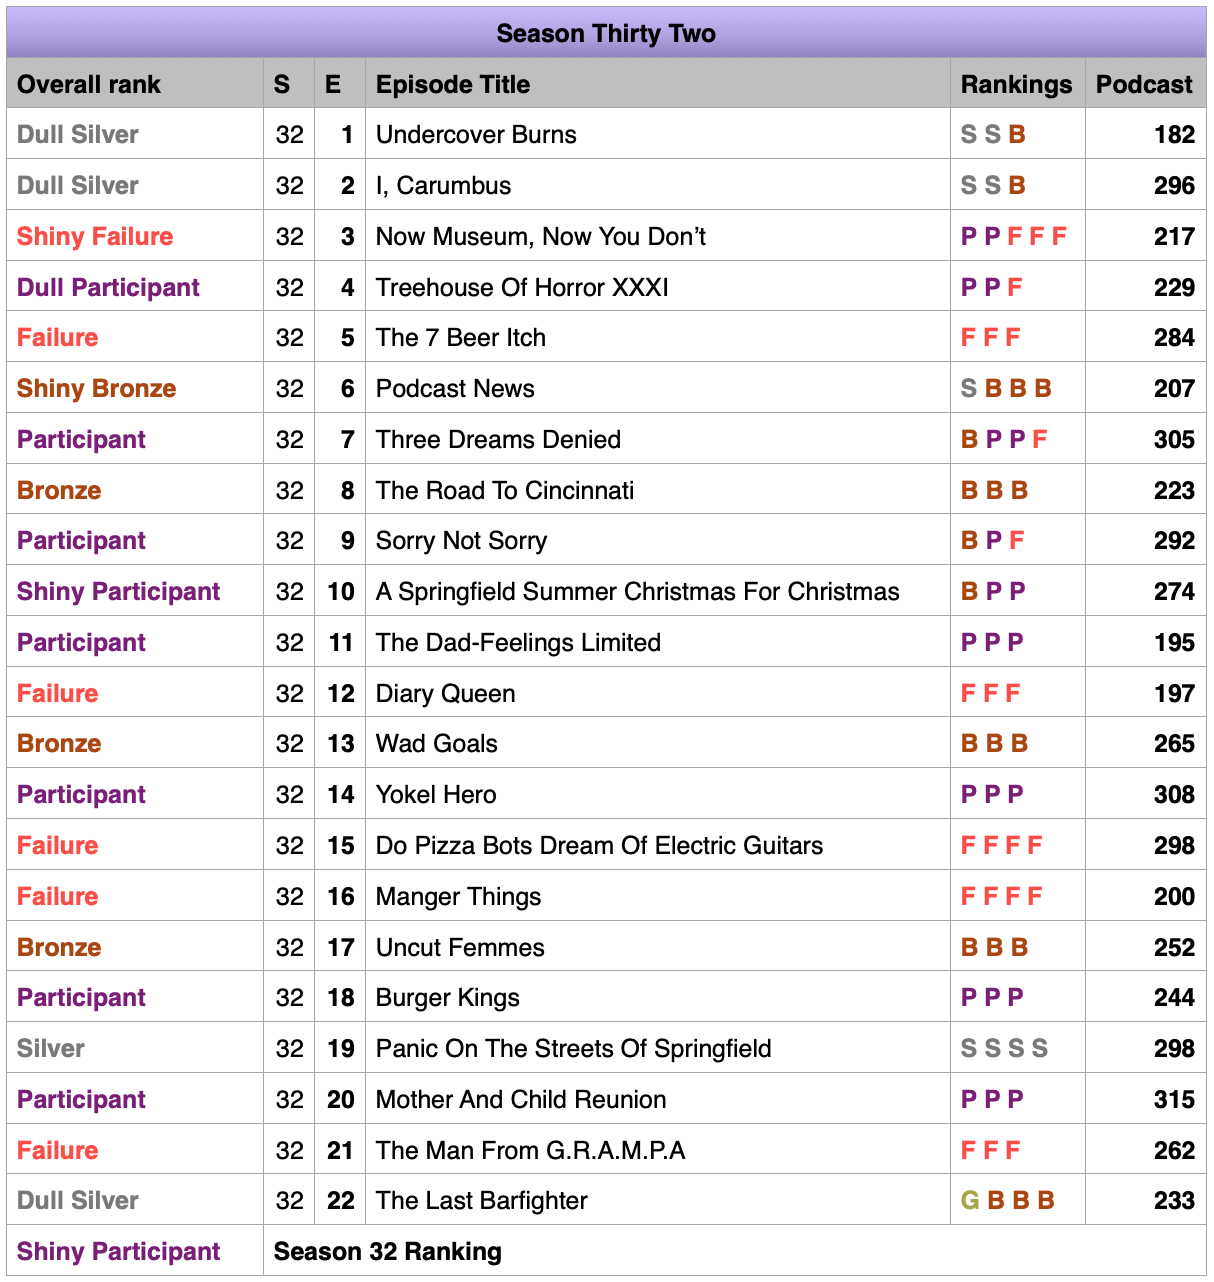Select the 'Overall rank' column header
This screenshot has height=1282, width=1214.
(89, 84)
